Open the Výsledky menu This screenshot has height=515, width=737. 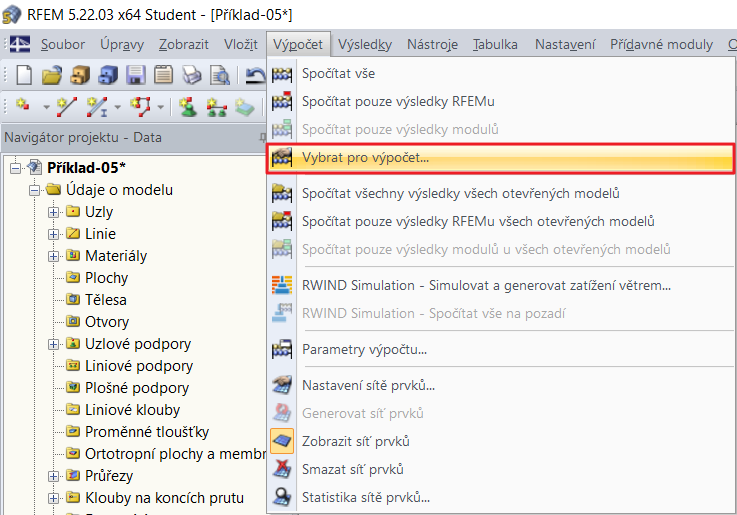364,44
